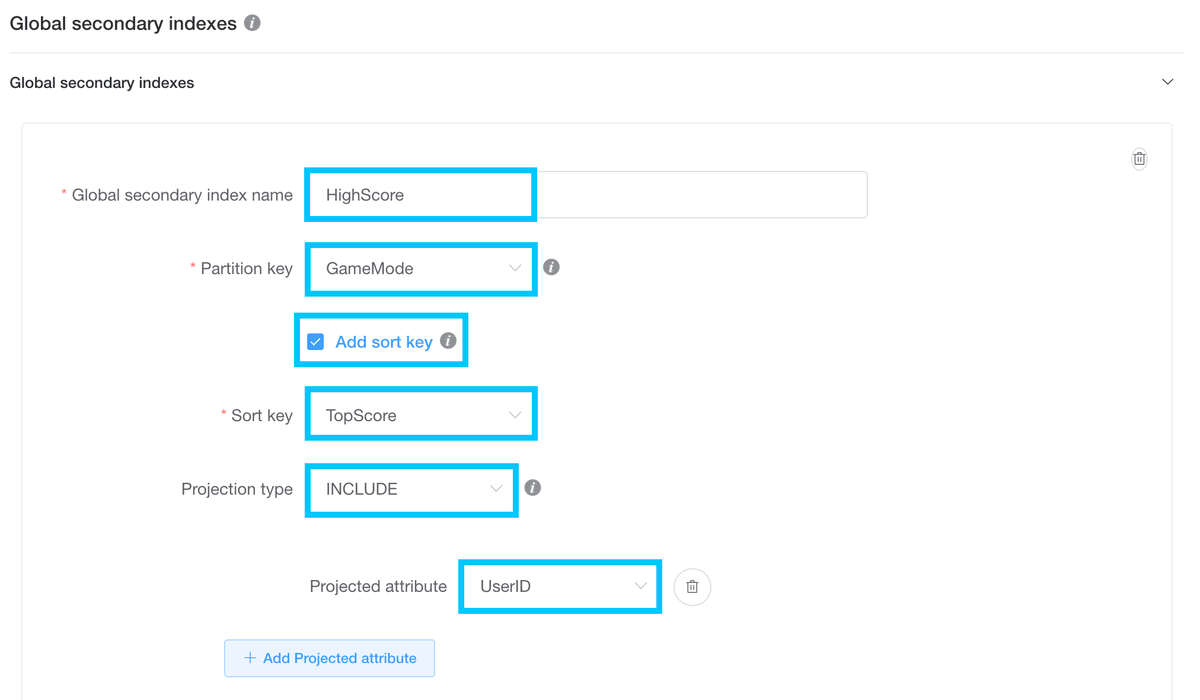
Task: Click the dropdown arrow on the INCLUDE selector
Action: [496, 489]
